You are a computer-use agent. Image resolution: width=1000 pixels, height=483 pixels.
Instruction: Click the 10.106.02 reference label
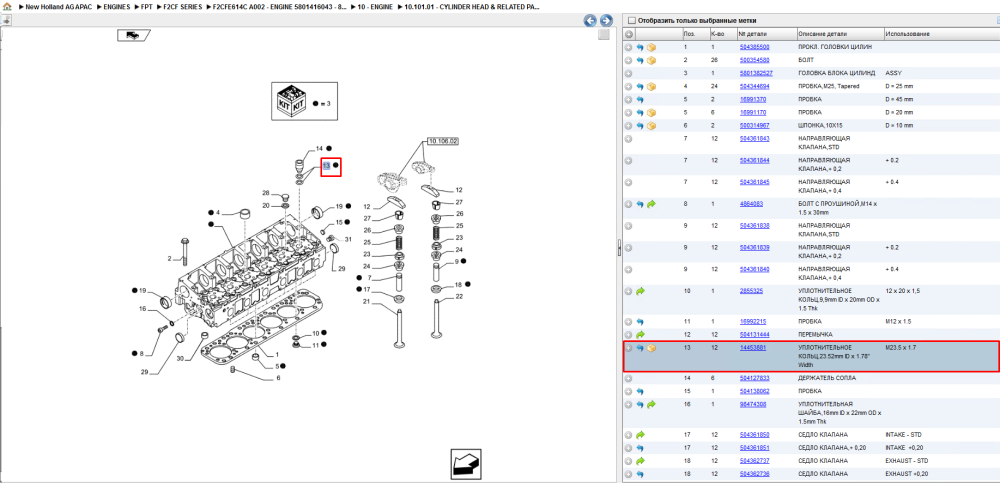443,140
